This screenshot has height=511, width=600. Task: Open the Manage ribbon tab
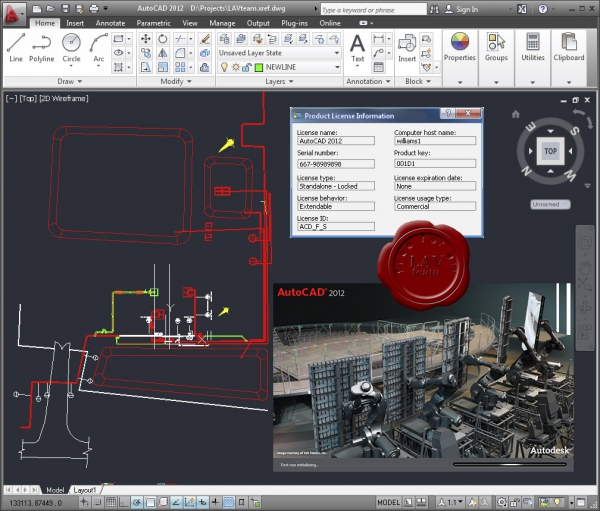coord(222,23)
